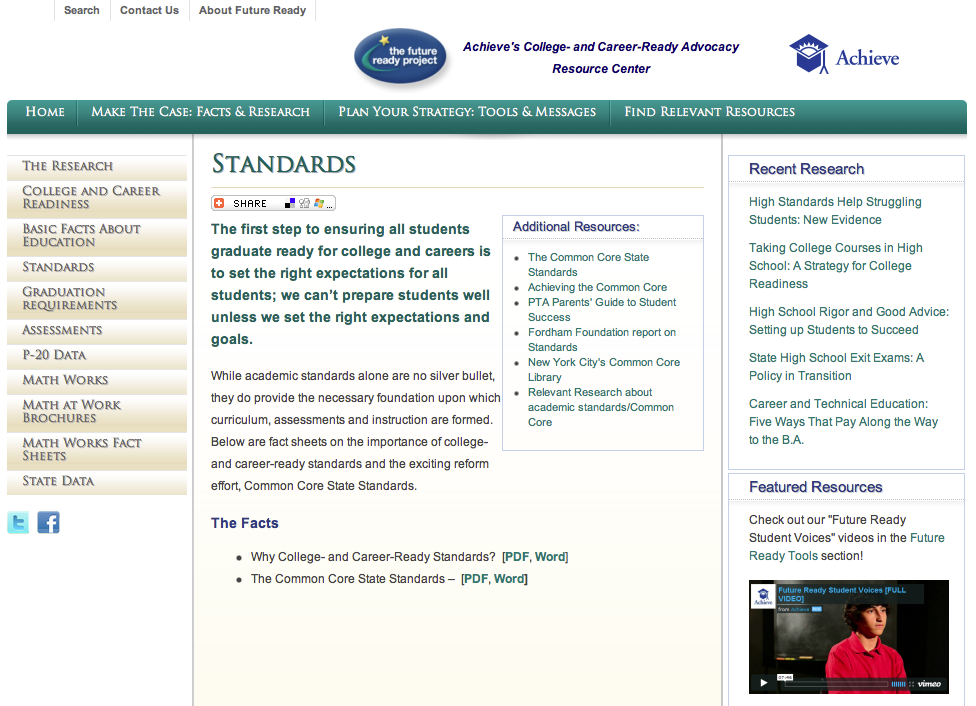Screen dimensions: 976x706
Task: Open High School Rigor and Good Advice link
Action: 848,321
